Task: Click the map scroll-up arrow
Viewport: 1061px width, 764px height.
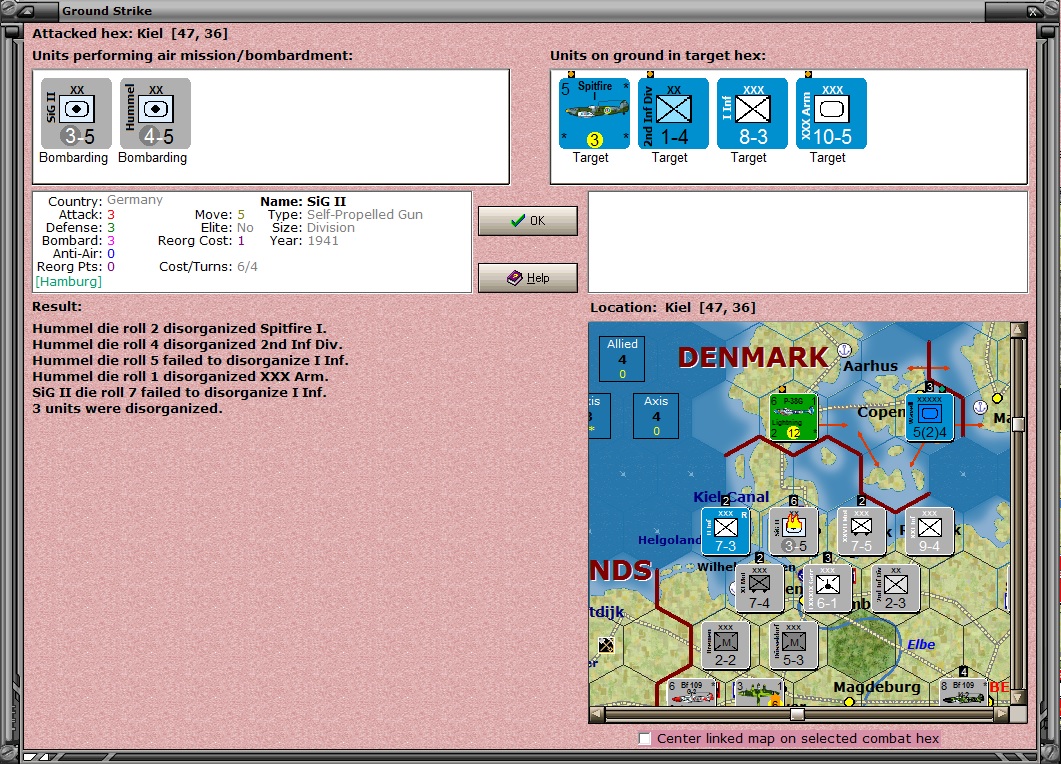Action: point(1018,330)
